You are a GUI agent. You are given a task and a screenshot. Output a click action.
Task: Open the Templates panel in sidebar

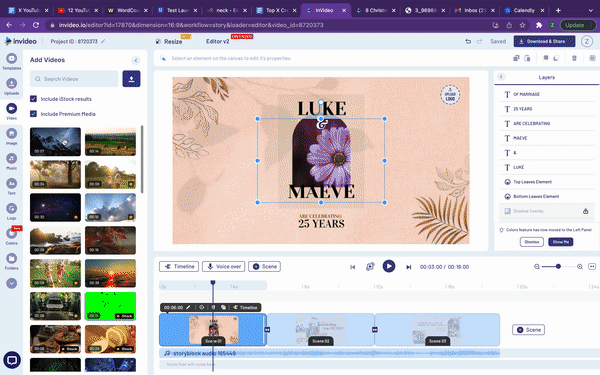[11, 61]
